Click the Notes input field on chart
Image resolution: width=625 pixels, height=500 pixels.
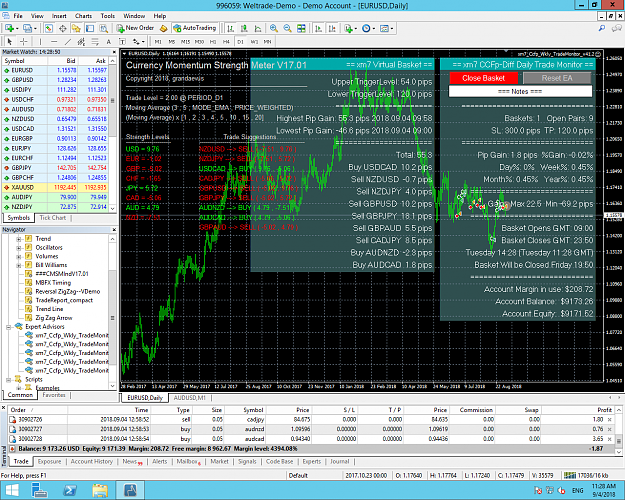coord(520,91)
